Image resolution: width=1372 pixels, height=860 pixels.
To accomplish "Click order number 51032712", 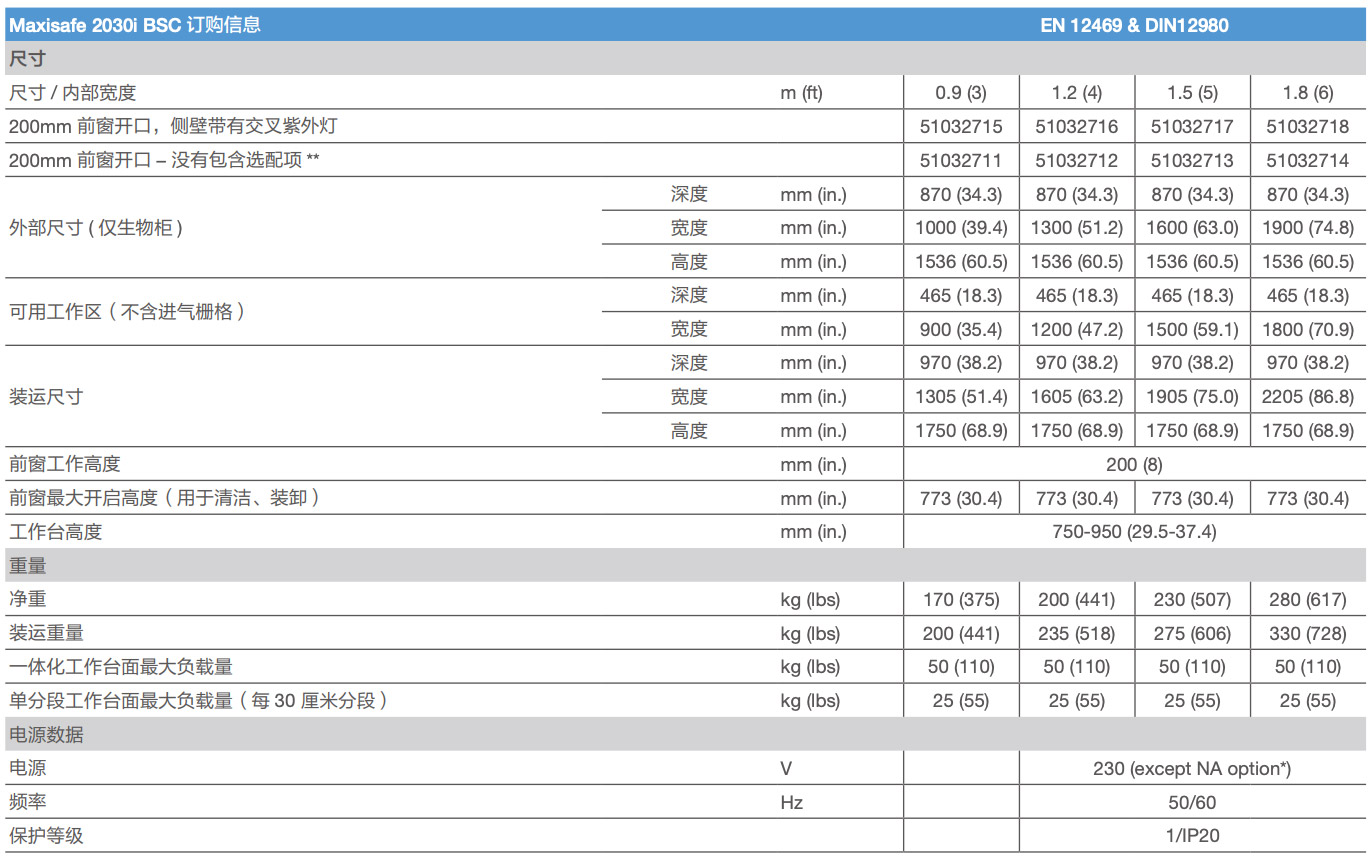I will tap(1077, 161).
